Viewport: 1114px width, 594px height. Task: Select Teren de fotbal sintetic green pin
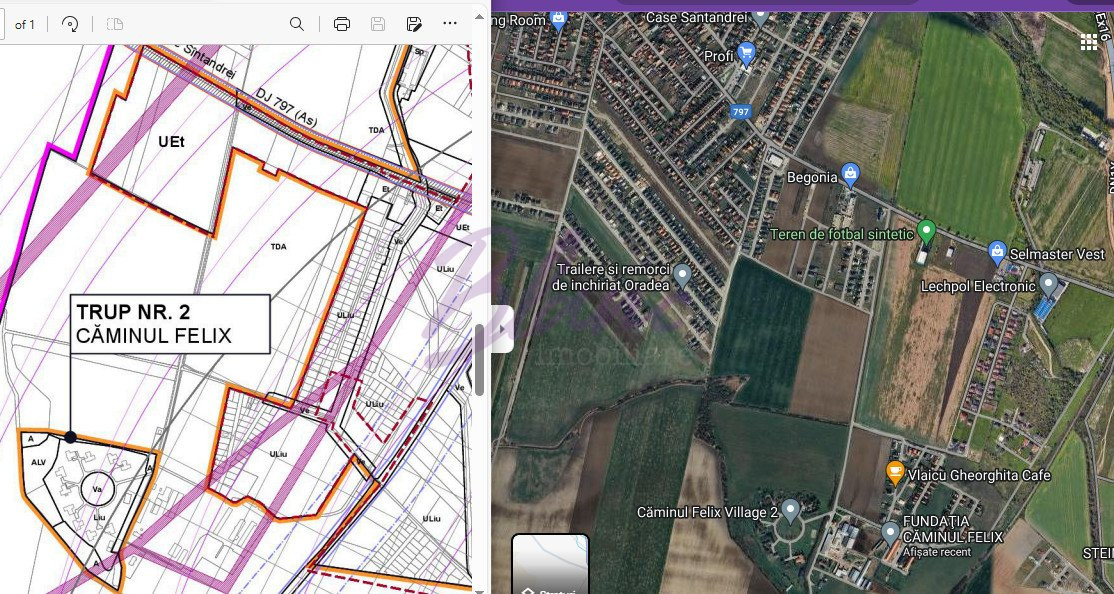point(926,231)
